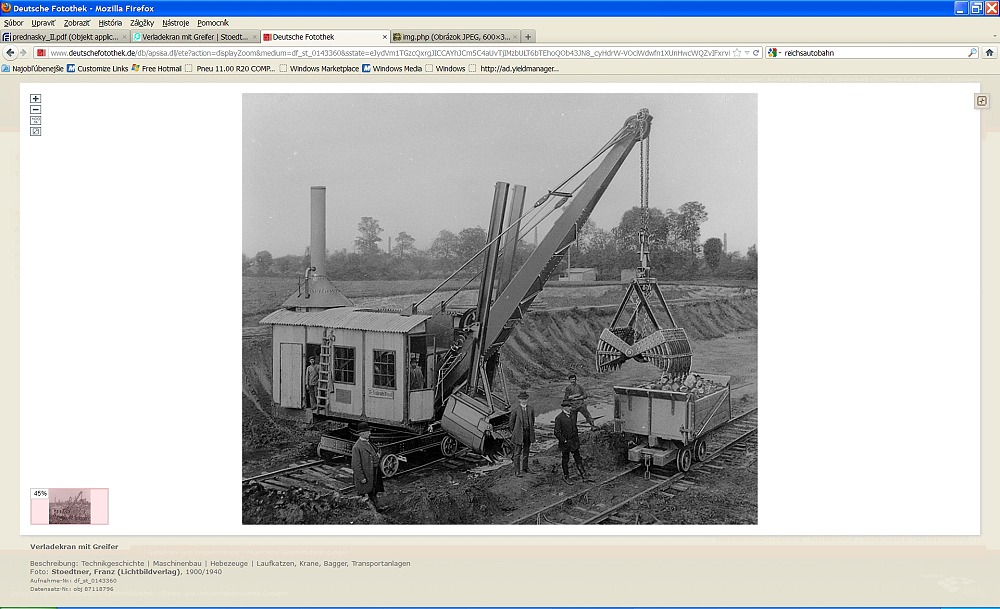
Task: Click the viewer icon at top right
Action: pos(981,101)
